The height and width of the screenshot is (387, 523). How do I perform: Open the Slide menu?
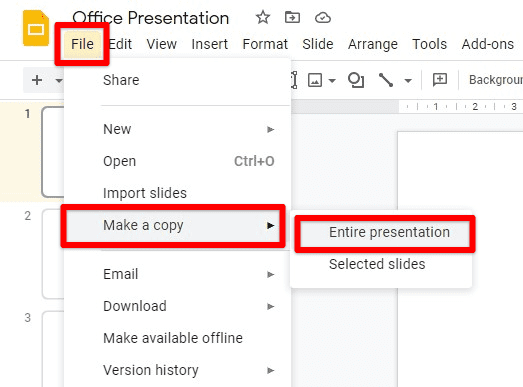tap(318, 44)
